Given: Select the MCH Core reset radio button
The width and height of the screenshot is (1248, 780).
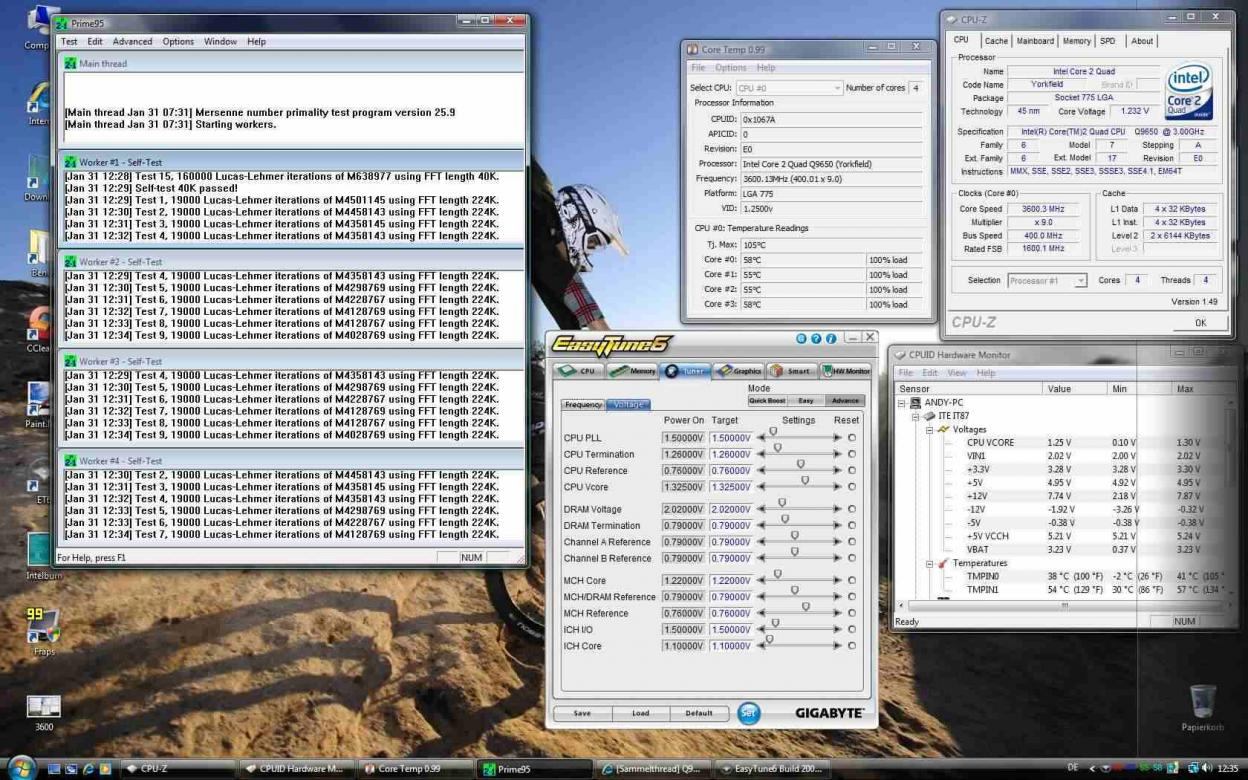Looking at the screenshot, I should [x=852, y=580].
